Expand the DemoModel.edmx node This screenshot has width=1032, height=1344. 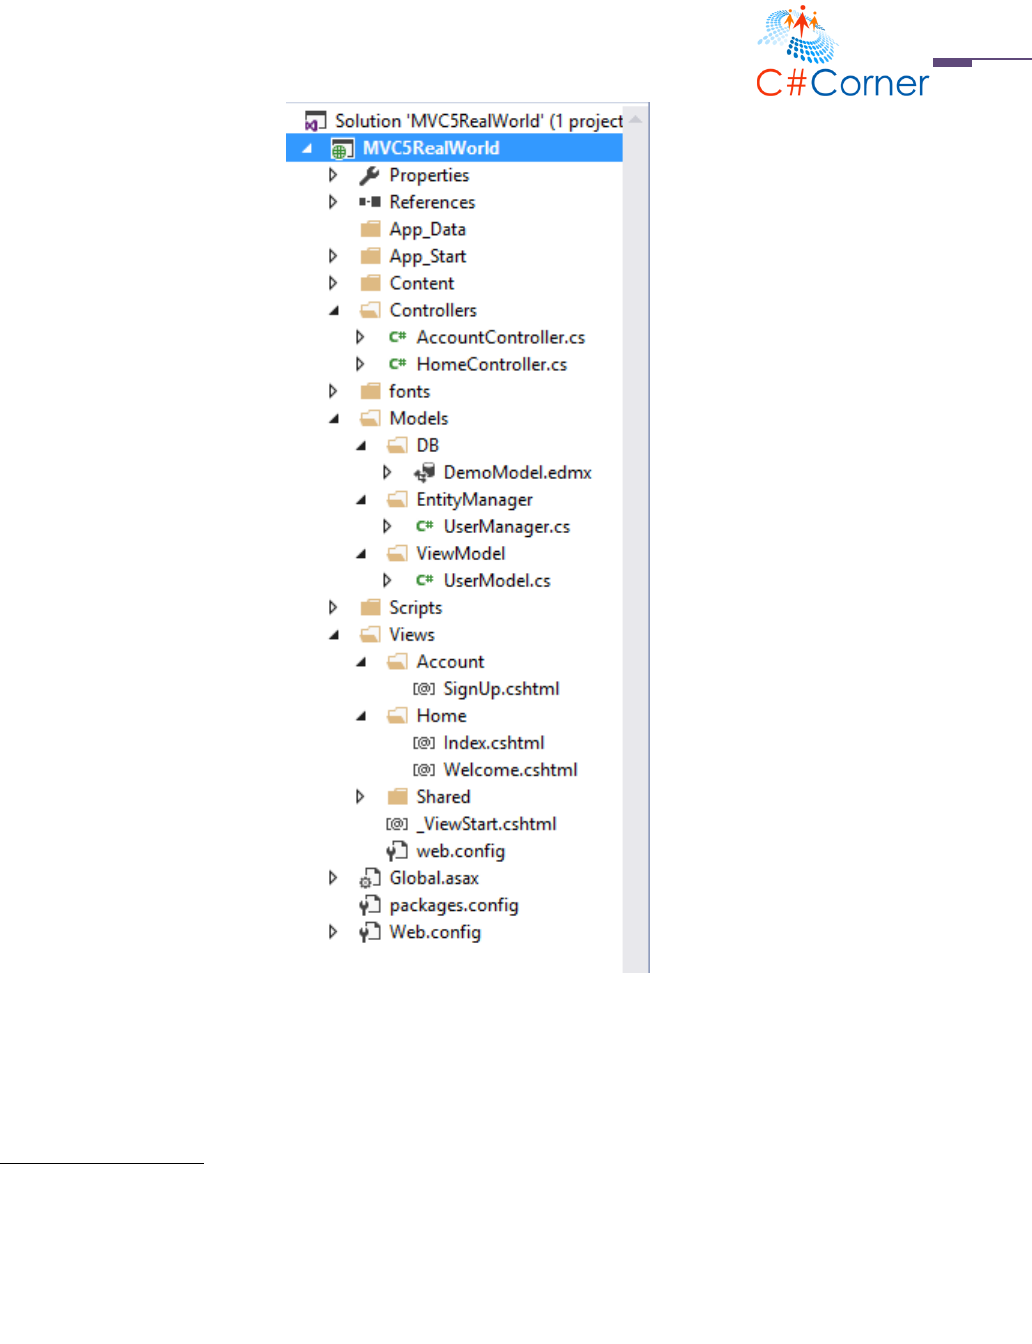tap(387, 472)
